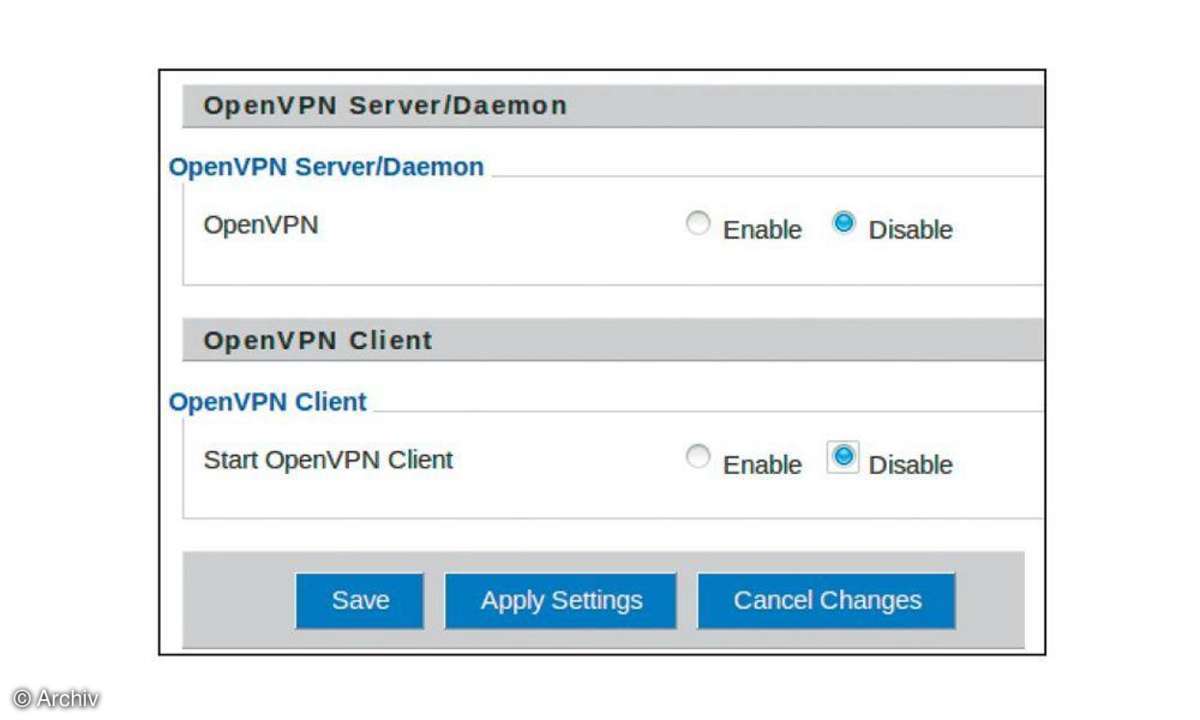
Task: Click the blue OpenVPN Server/Daemon legend title
Action: [x=326, y=167]
